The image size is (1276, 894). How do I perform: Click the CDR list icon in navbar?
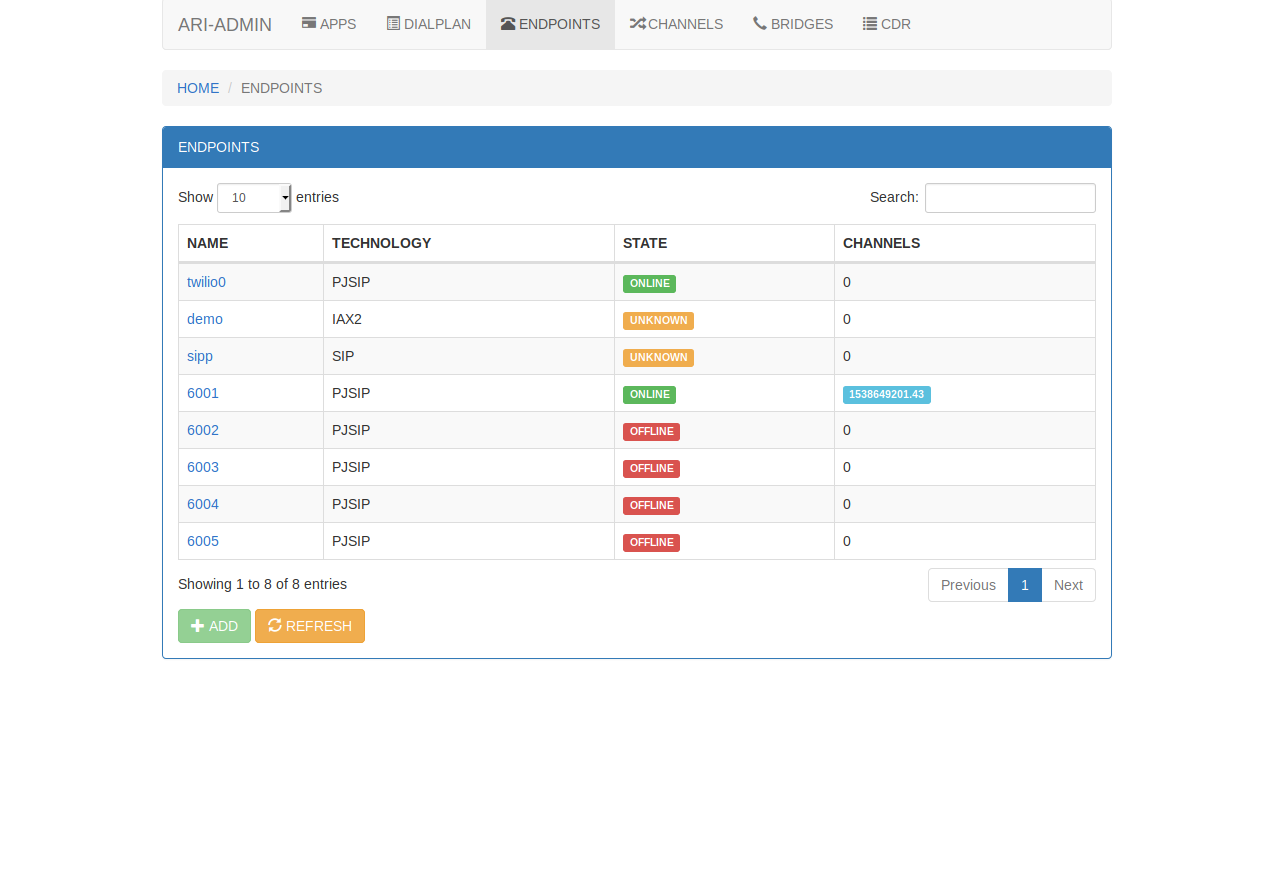870,23
